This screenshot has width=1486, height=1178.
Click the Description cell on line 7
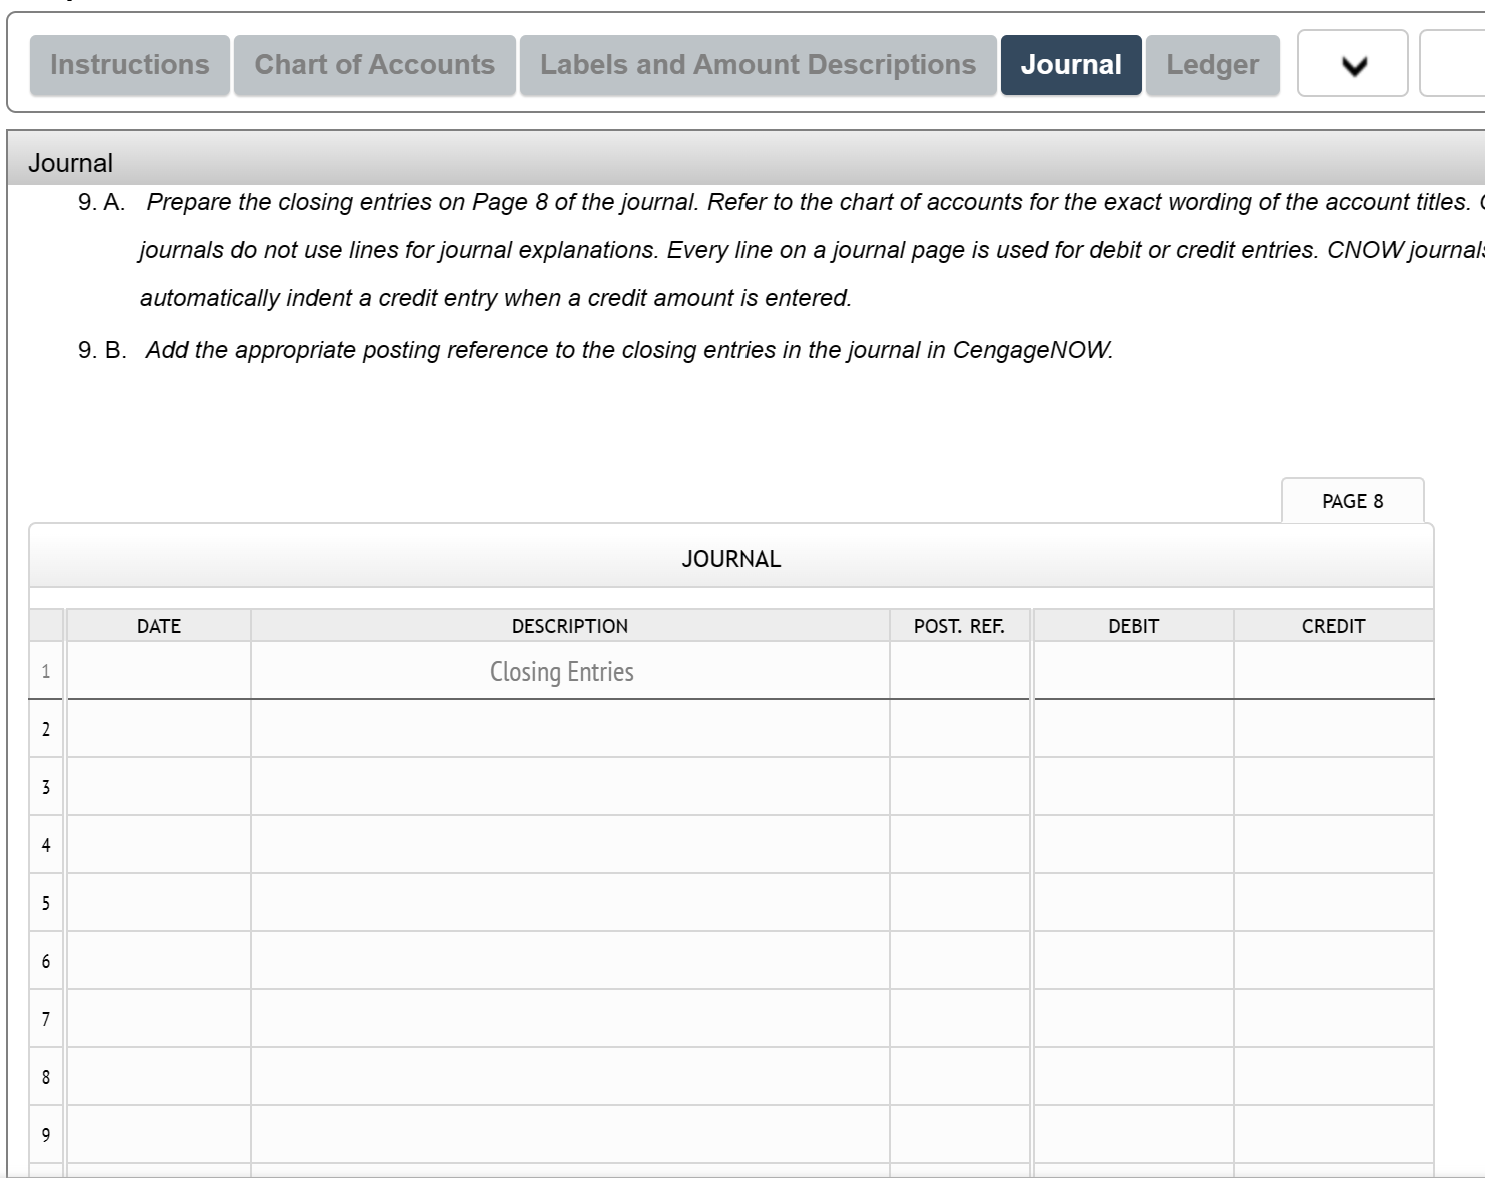coord(570,1018)
